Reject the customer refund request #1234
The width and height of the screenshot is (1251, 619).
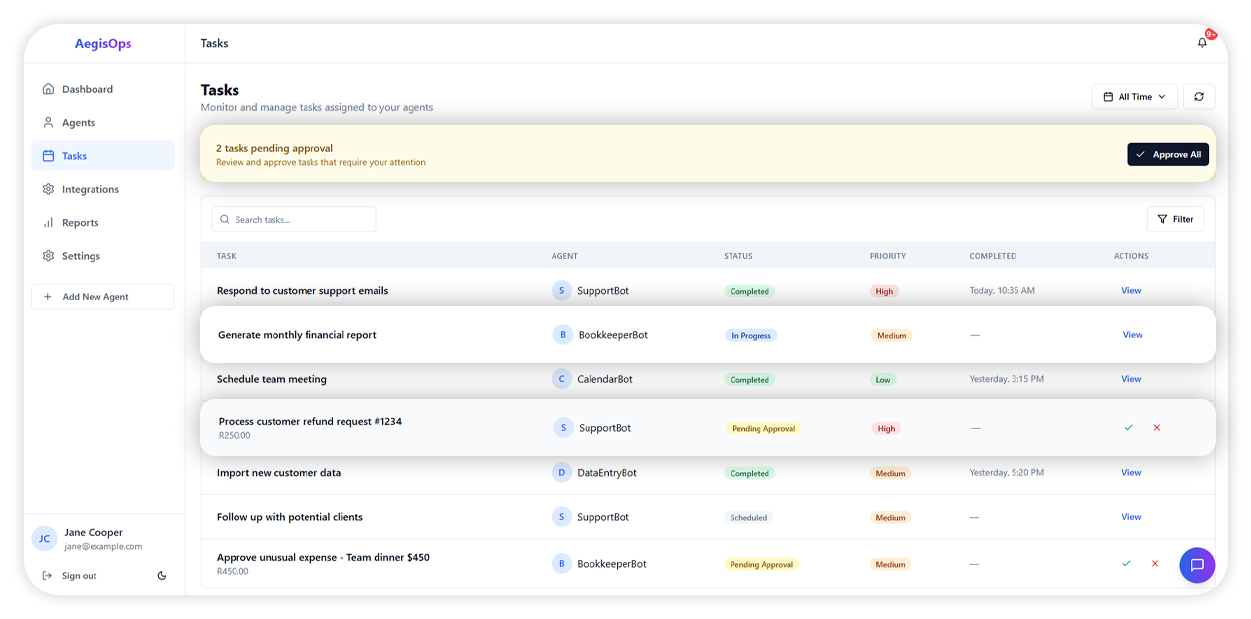click(1157, 428)
